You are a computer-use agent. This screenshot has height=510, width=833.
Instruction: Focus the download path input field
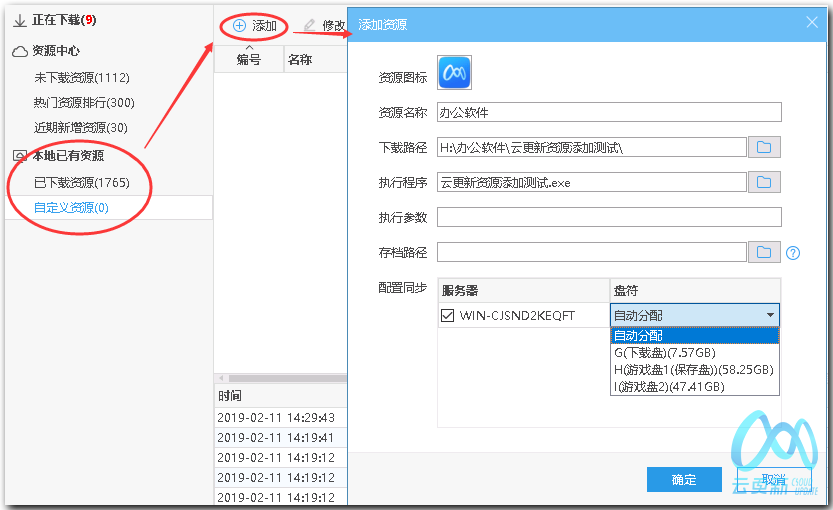pos(592,147)
